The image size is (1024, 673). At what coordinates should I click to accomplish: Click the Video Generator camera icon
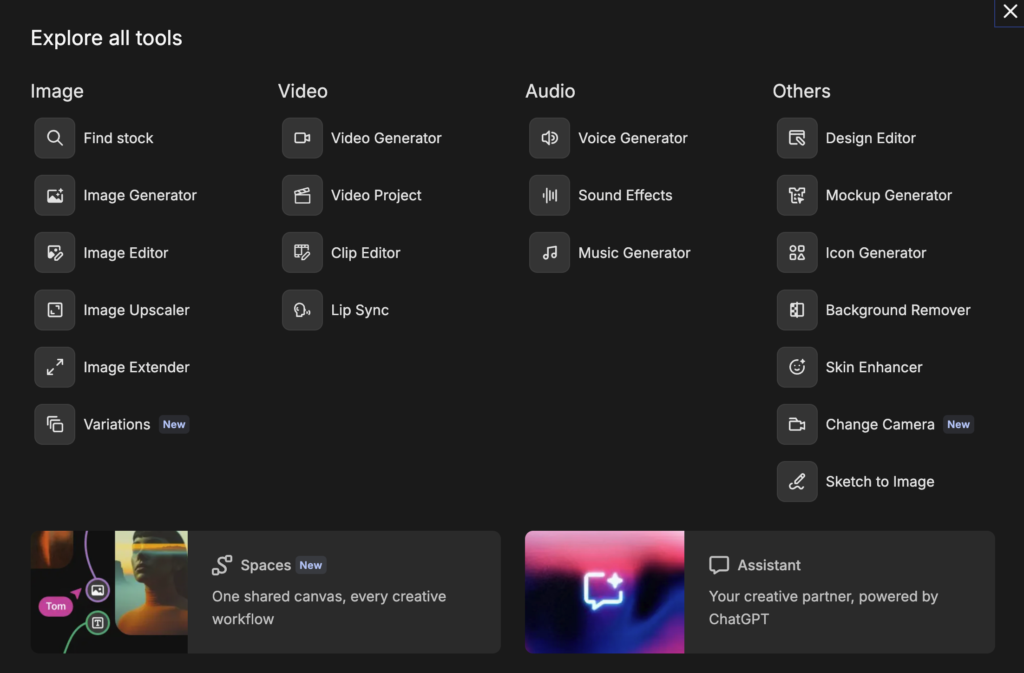(302, 138)
